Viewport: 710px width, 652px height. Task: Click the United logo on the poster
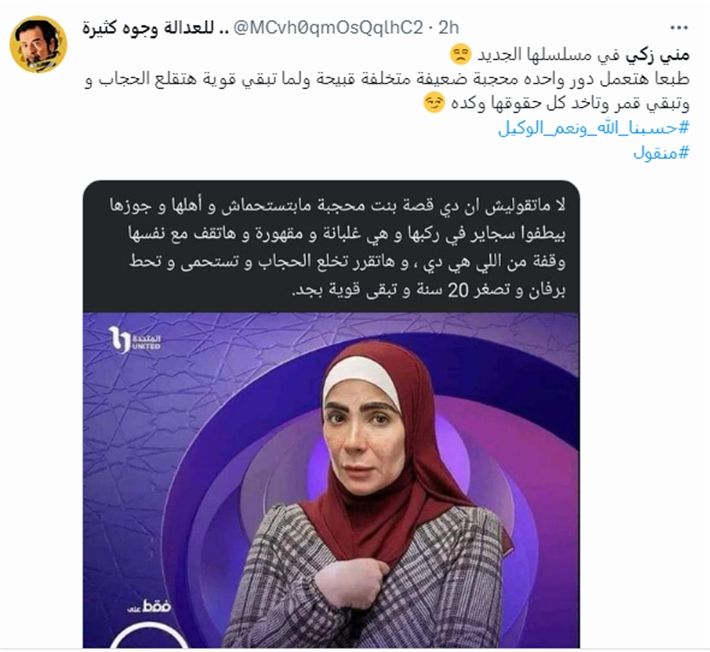pos(134,340)
